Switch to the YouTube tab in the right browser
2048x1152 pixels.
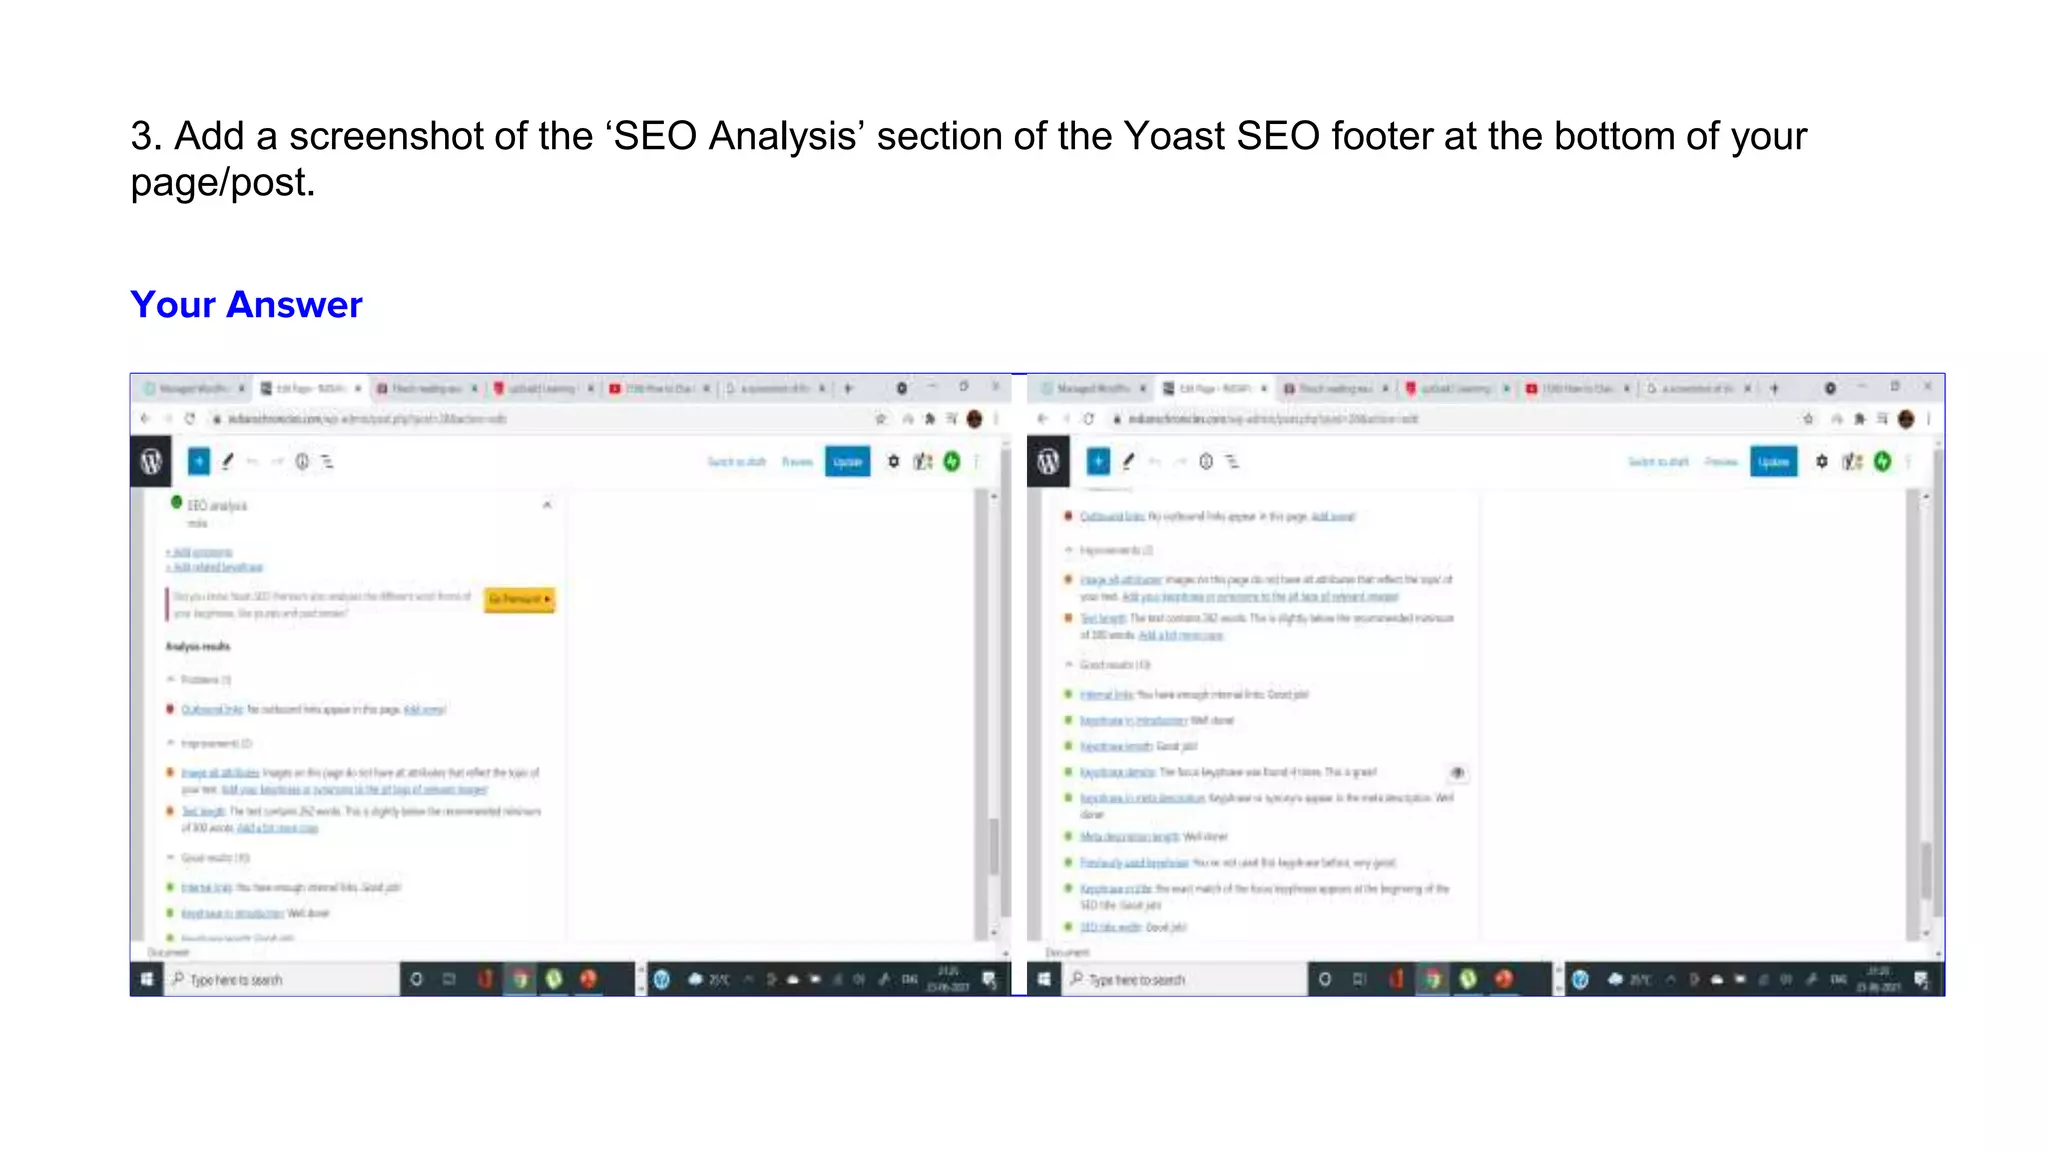pyautogui.click(x=1575, y=388)
